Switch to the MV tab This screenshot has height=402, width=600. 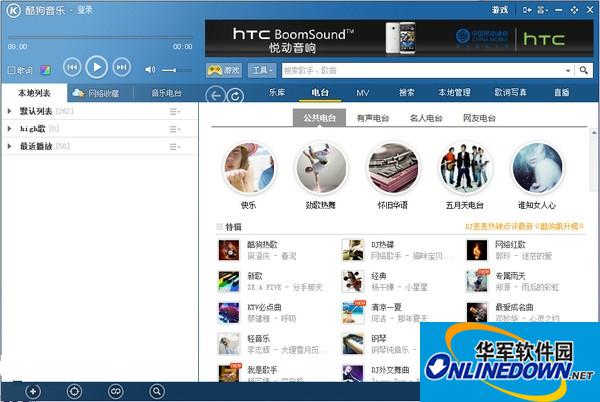coord(363,92)
